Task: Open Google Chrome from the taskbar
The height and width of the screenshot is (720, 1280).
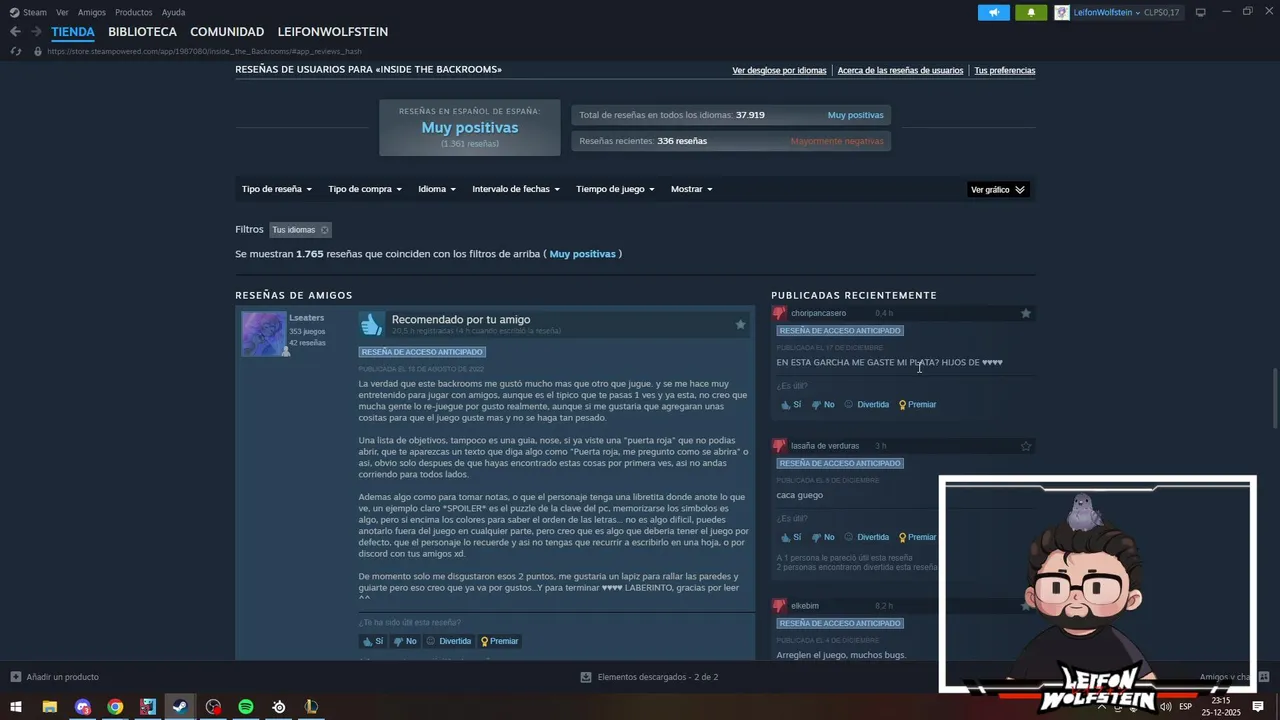Action: point(115,706)
